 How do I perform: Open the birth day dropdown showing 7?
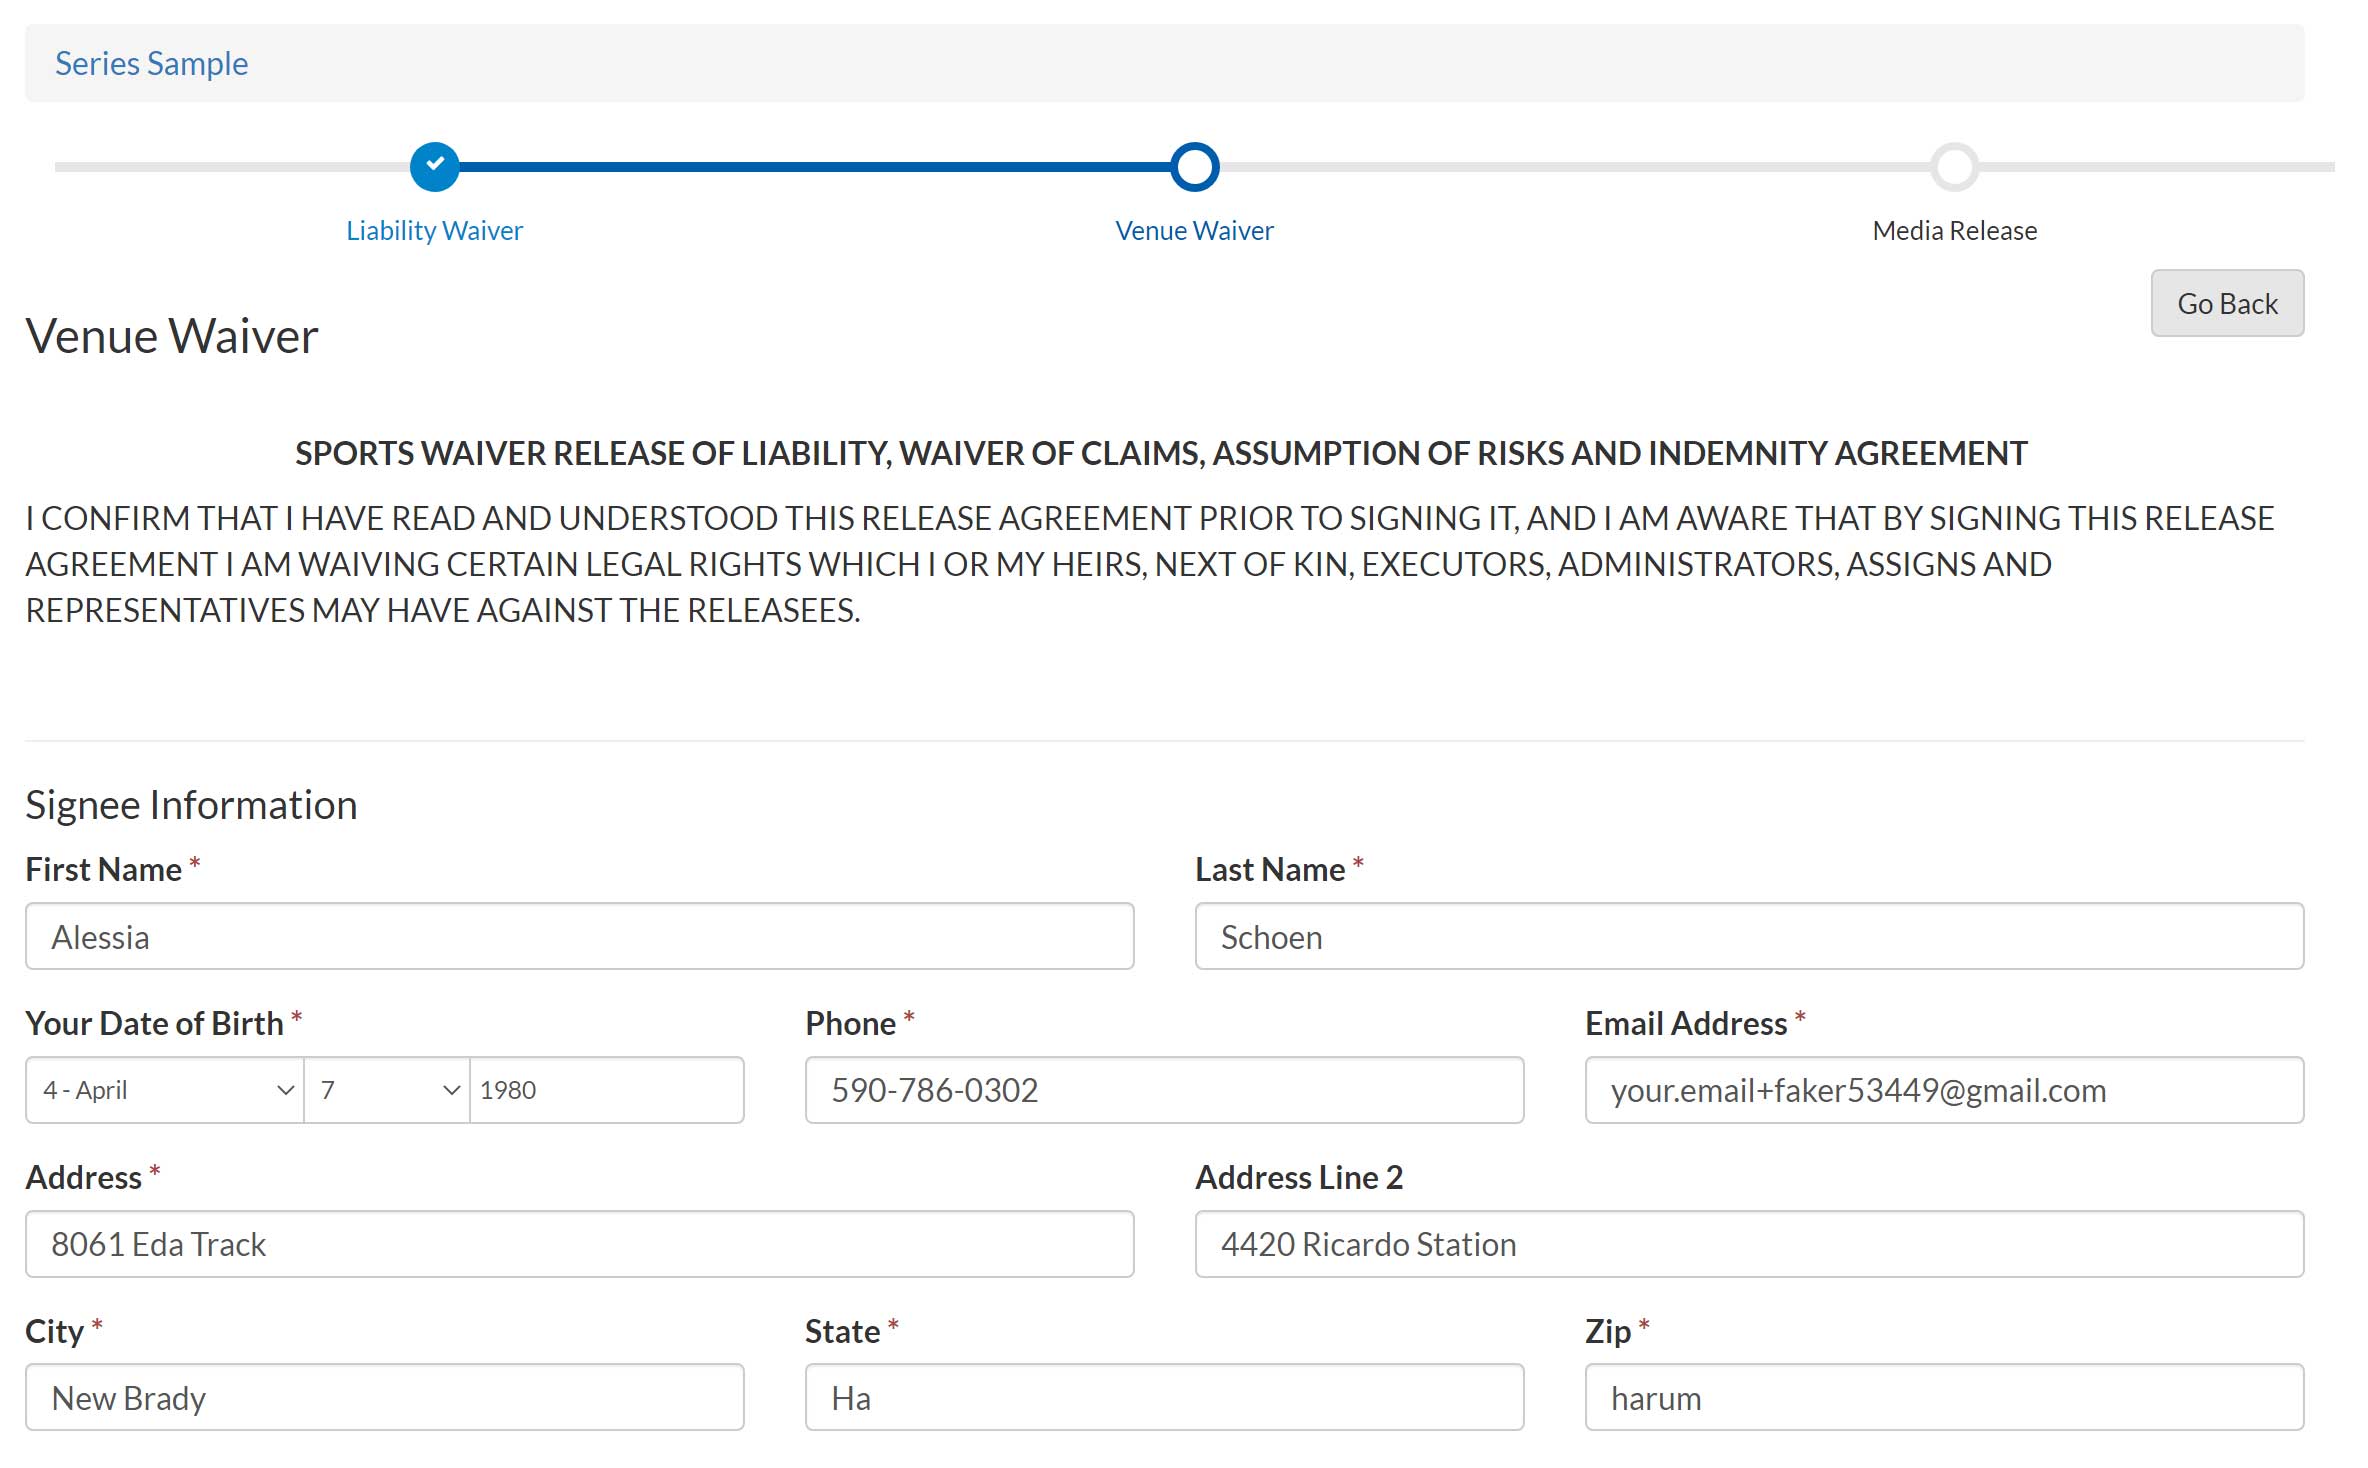[x=387, y=1090]
